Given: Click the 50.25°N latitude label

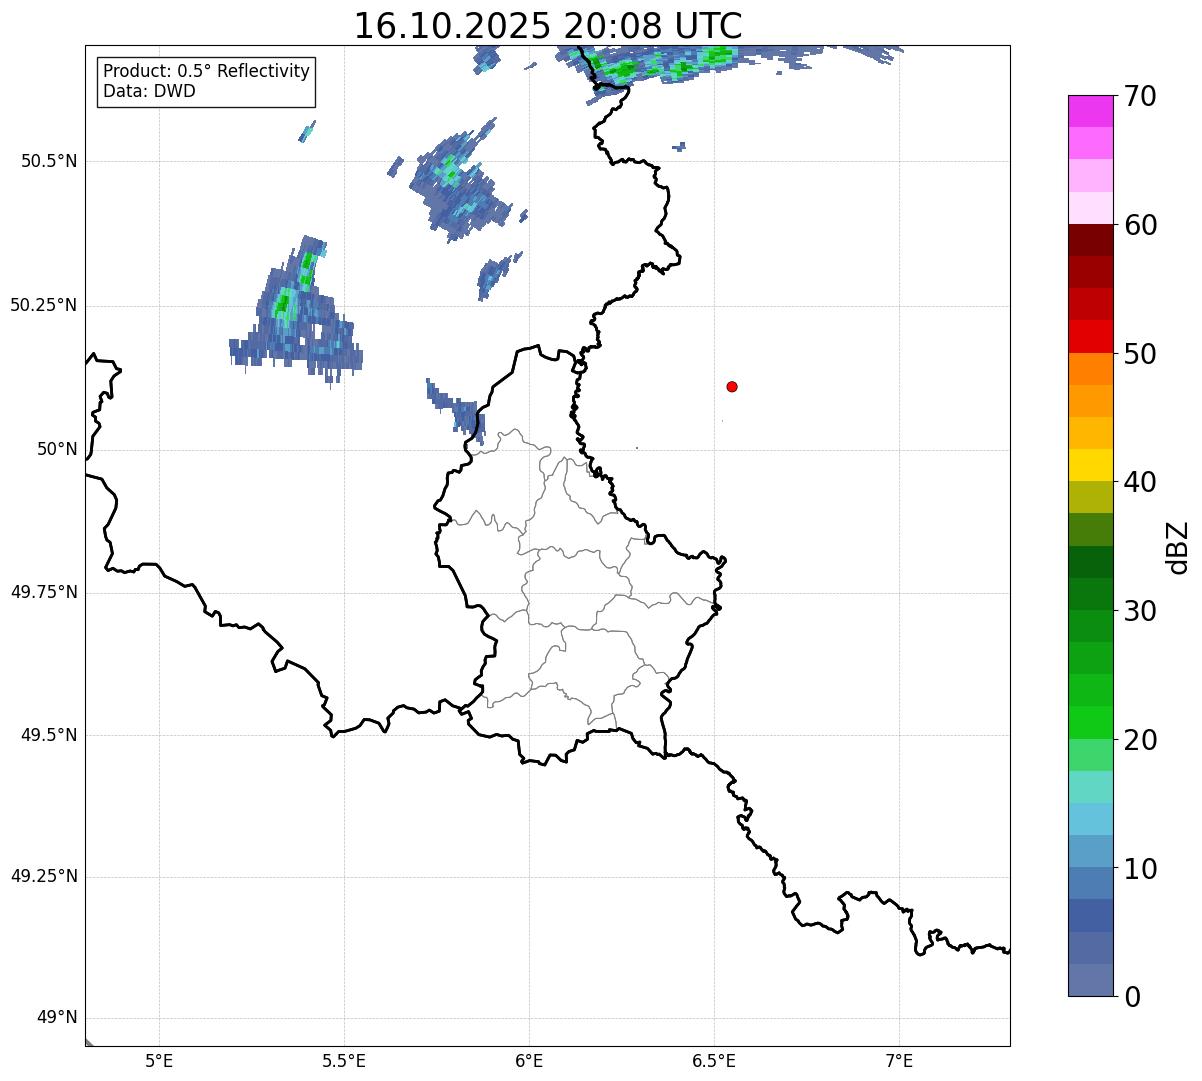Looking at the screenshot, I should pyautogui.click(x=44, y=305).
